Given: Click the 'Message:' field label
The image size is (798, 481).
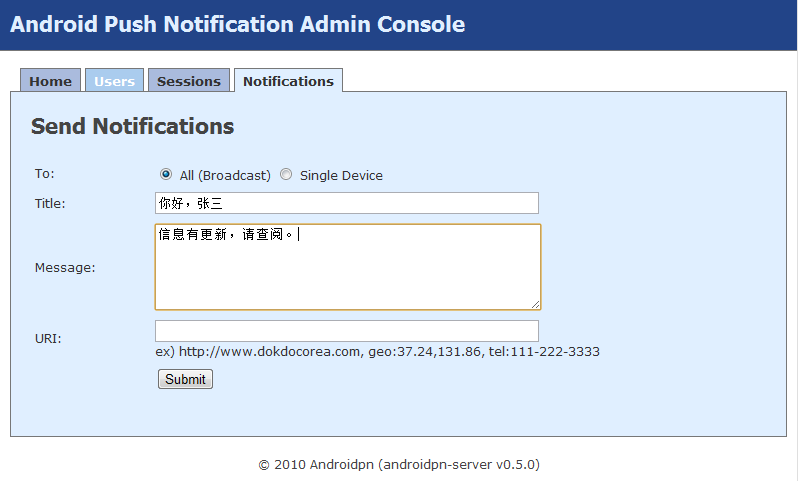Looking at the screenshot, I should pyautogui.click(x=65, y=267).
